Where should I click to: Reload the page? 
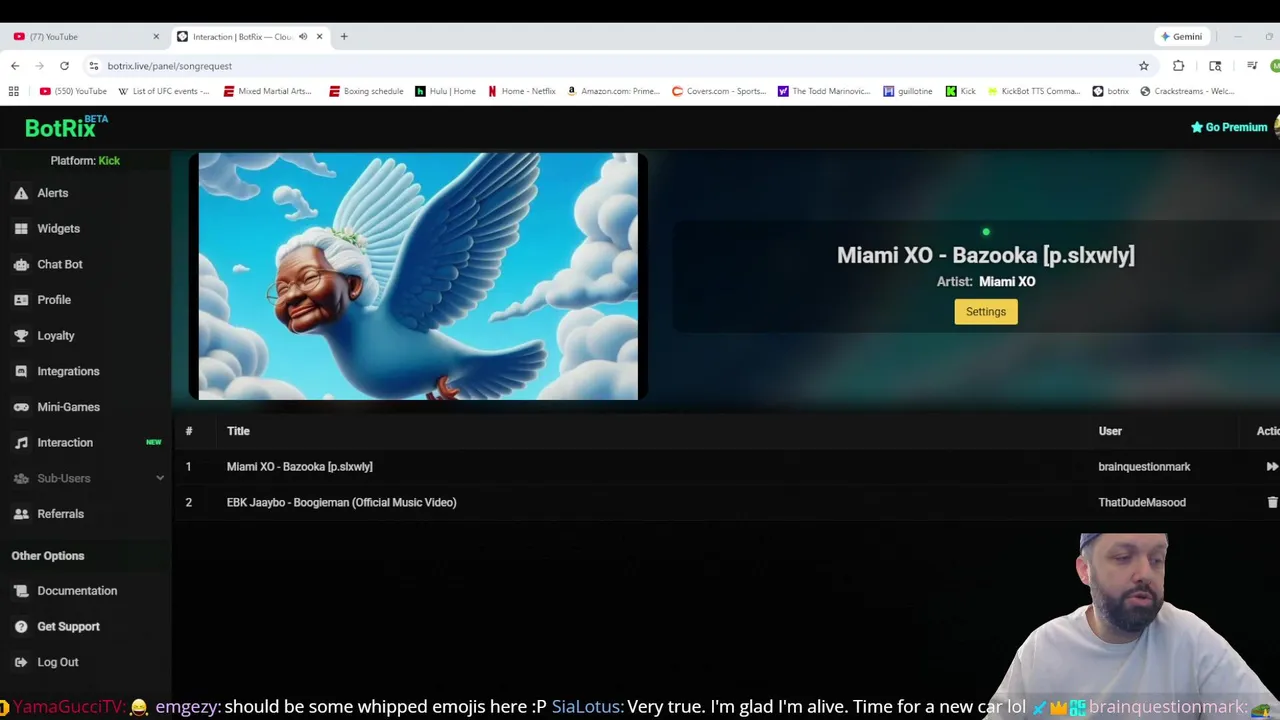tap(64, 66)
